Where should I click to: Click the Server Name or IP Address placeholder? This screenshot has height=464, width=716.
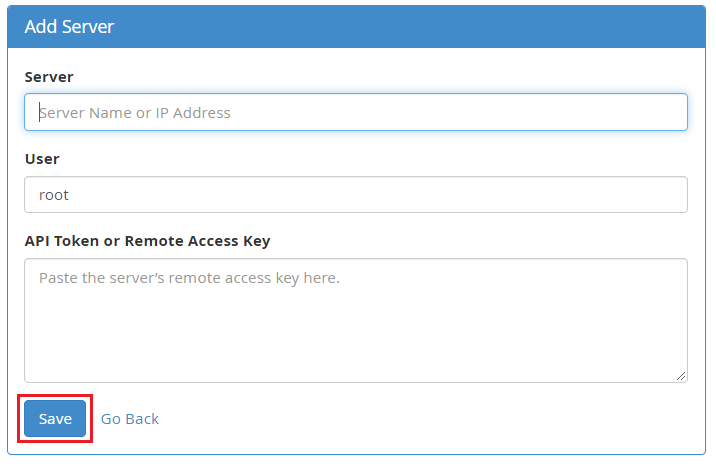(x=135, y=113)
